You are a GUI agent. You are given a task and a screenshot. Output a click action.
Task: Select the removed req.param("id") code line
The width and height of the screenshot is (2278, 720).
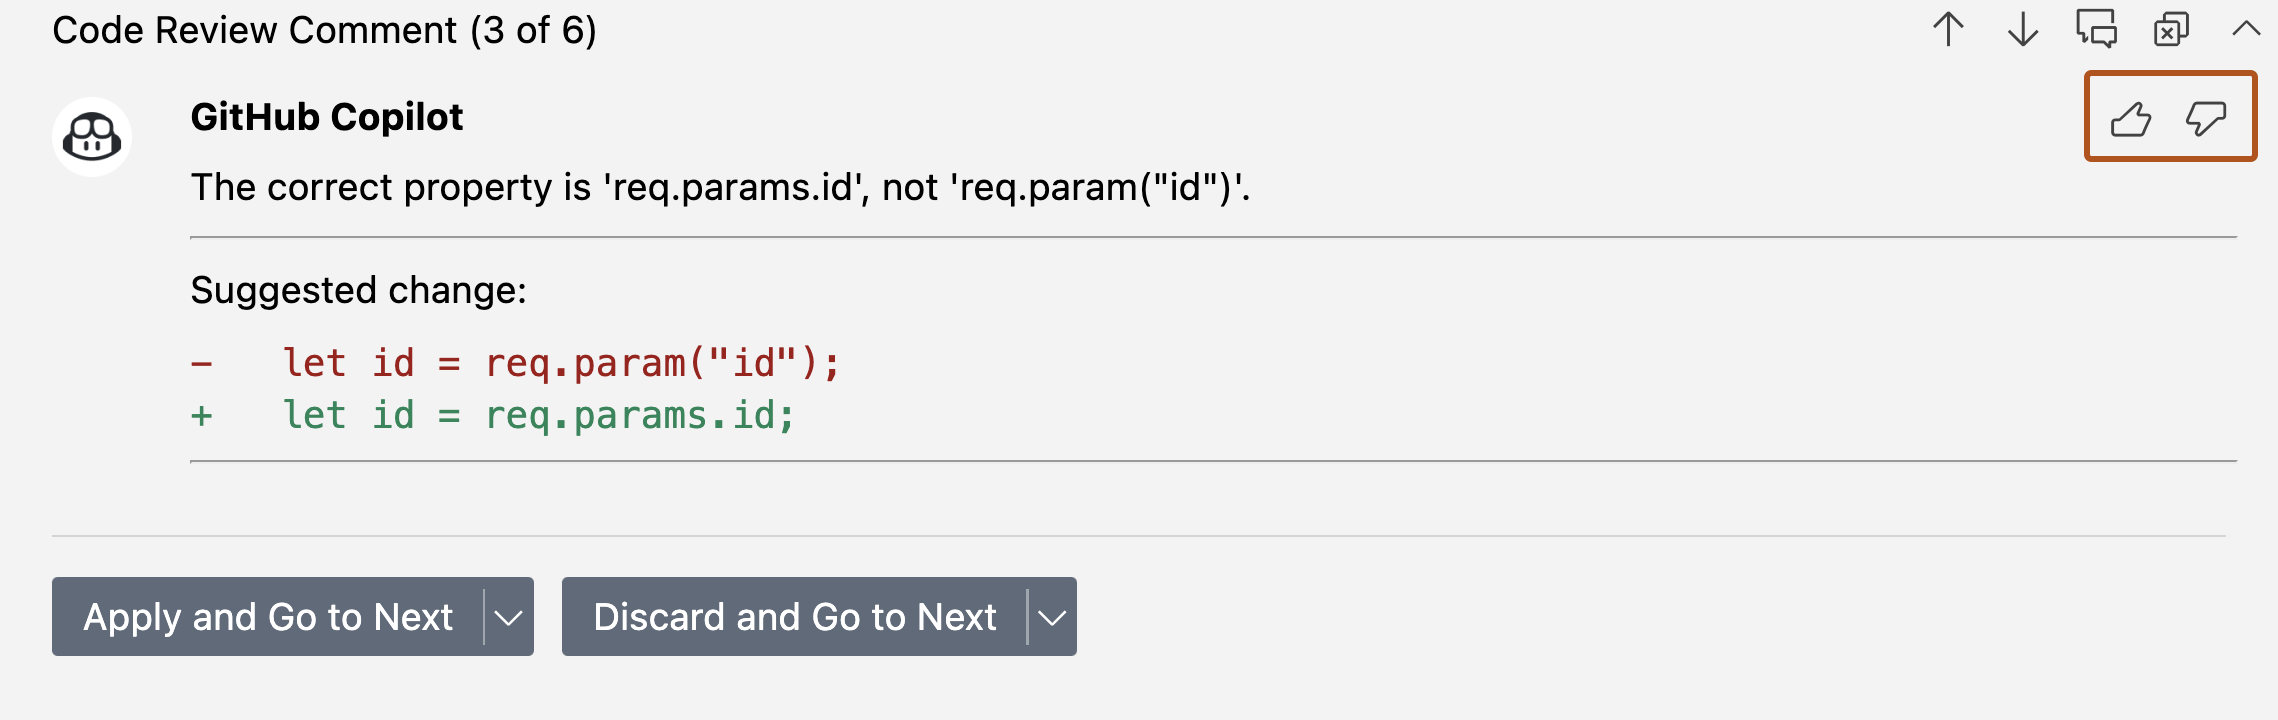point(560,362)
